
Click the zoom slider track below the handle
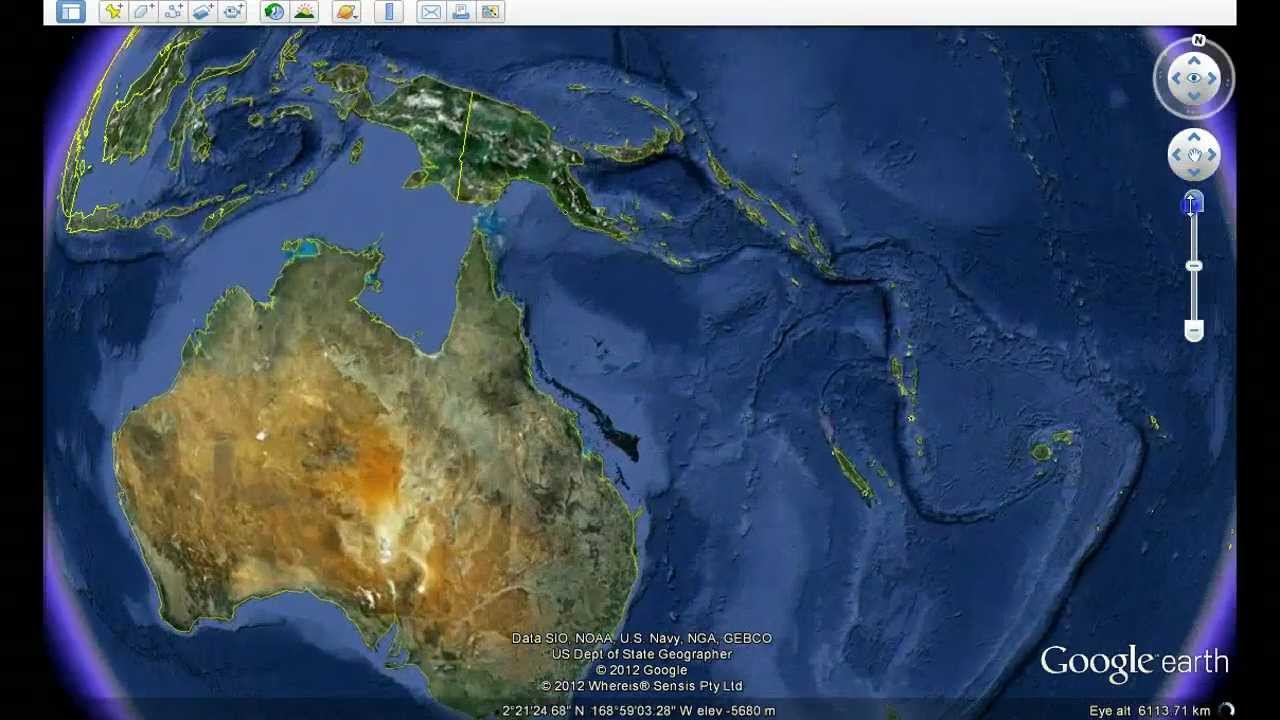(x=1194, y=294)
